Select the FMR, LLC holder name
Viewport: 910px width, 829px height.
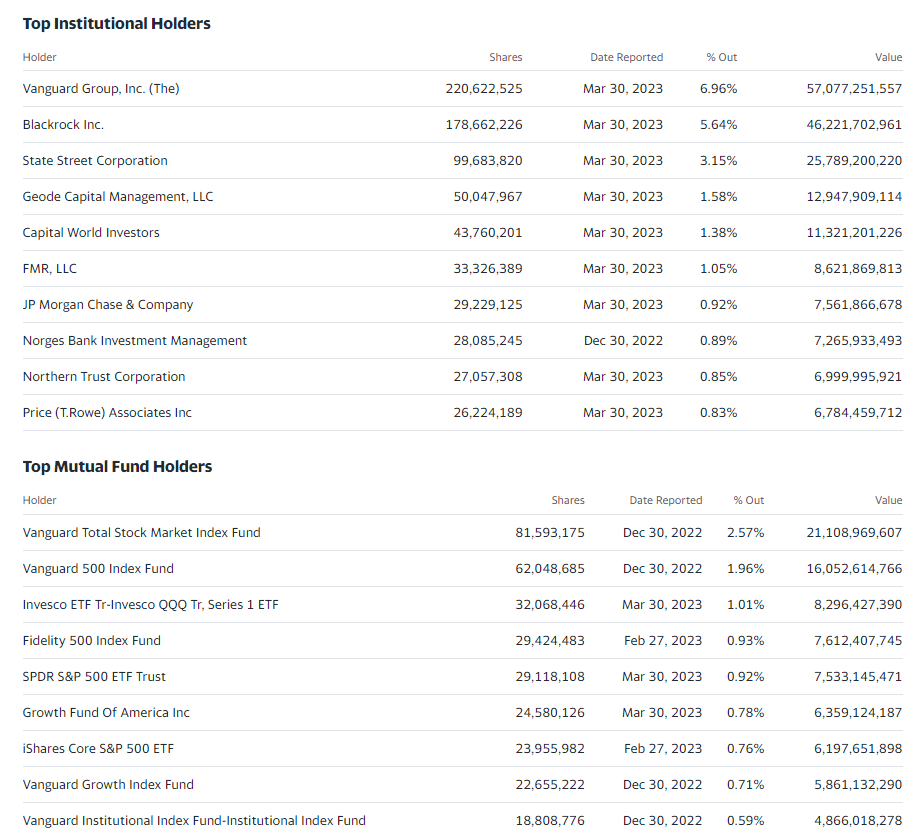tap(50, 269)
